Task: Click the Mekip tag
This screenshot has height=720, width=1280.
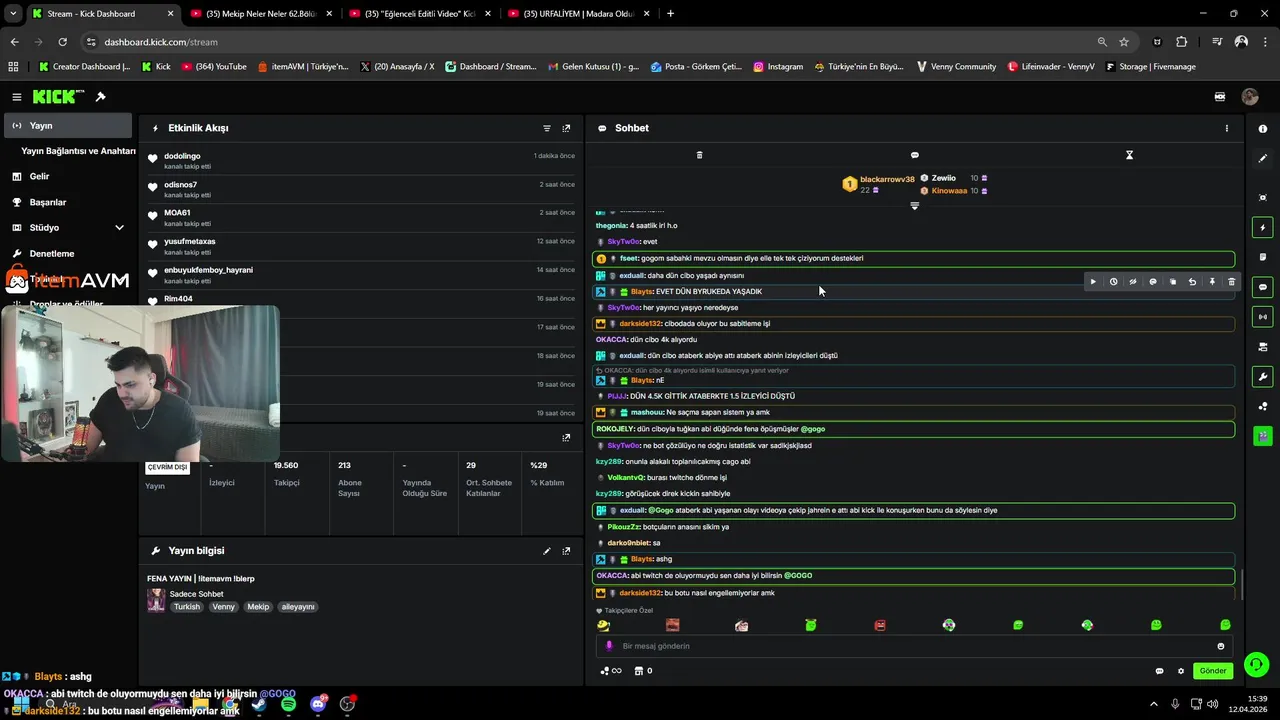Action: tap(258, 607)
